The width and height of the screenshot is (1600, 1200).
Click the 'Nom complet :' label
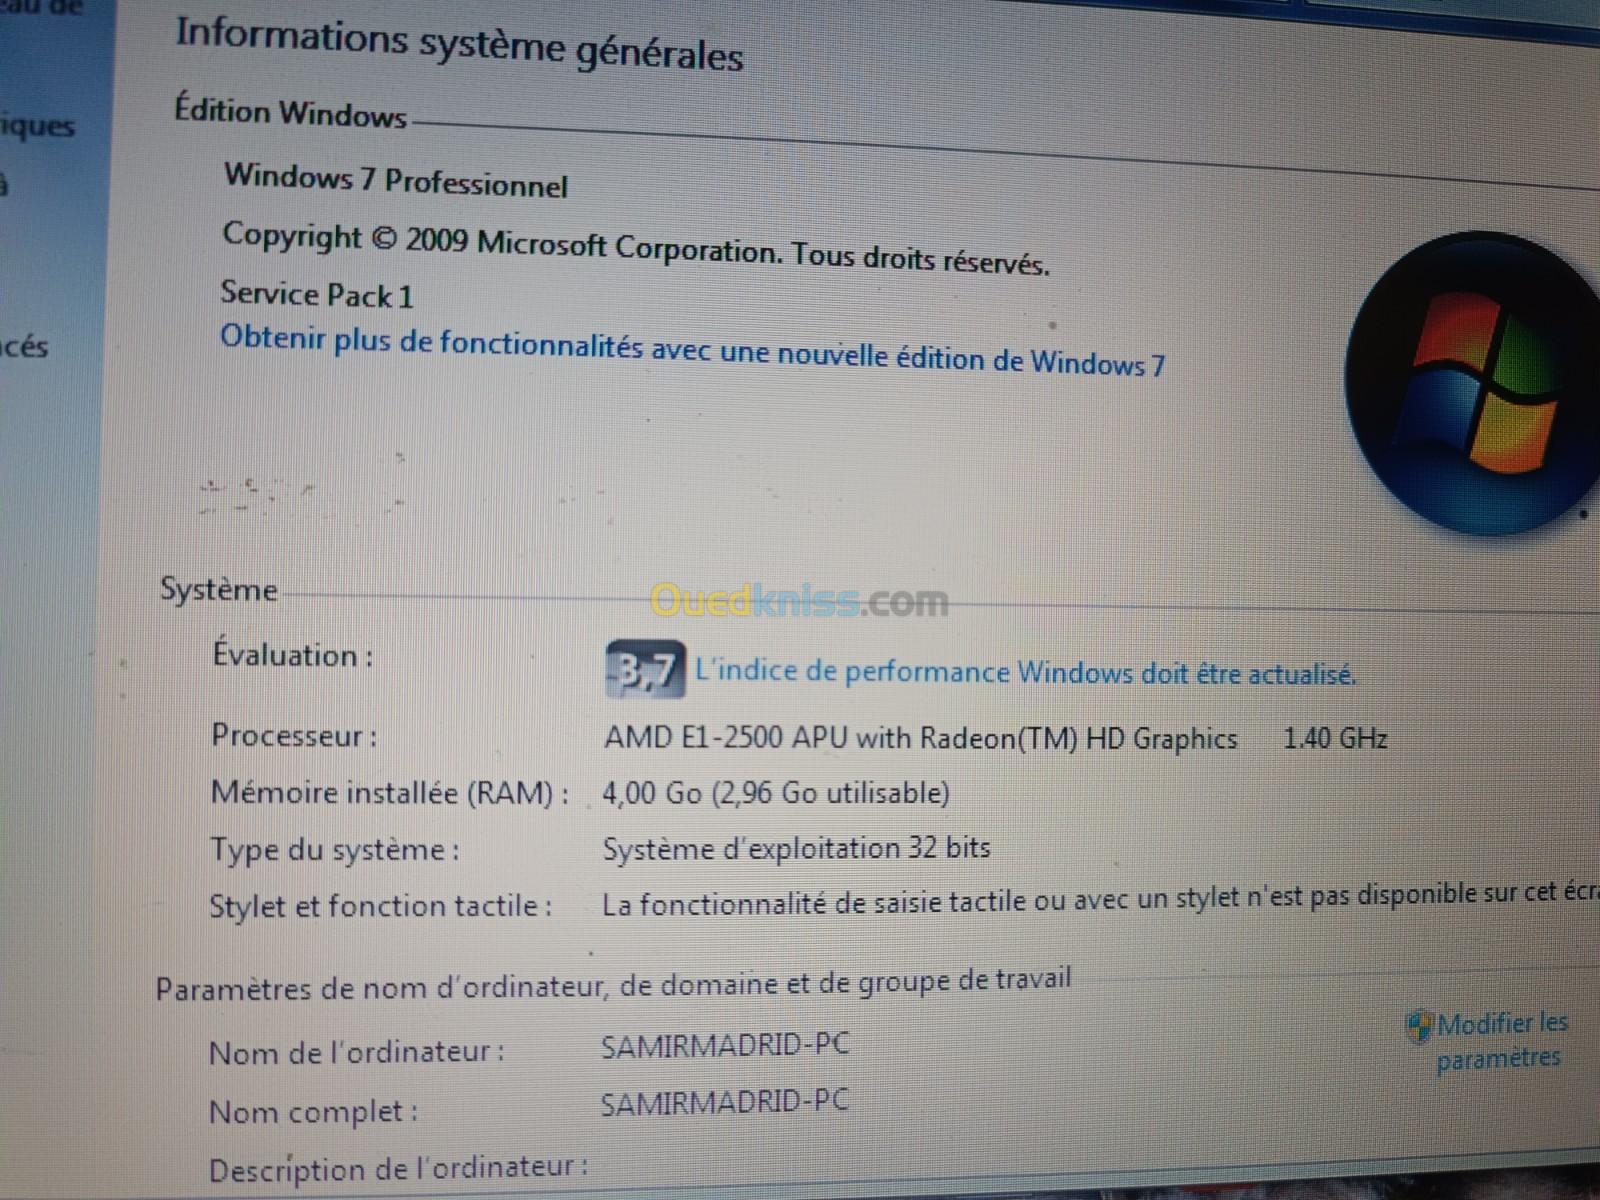point(313,1111)
